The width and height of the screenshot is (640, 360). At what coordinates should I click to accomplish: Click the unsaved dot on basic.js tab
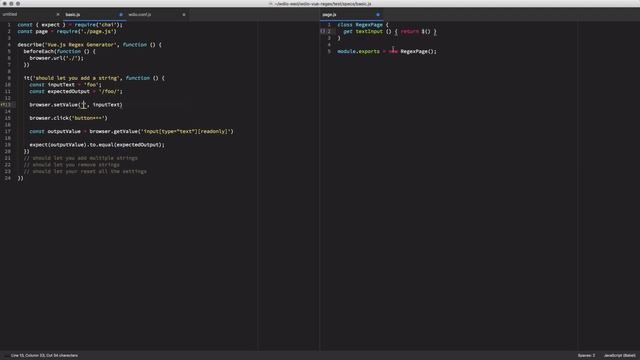click(121, 14)
